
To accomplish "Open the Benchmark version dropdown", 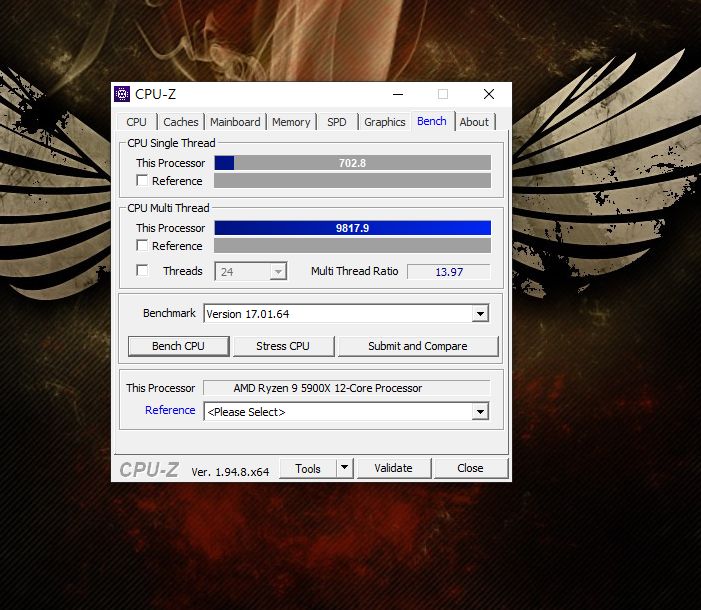I will pyautogui.click(x=346, y=313).
